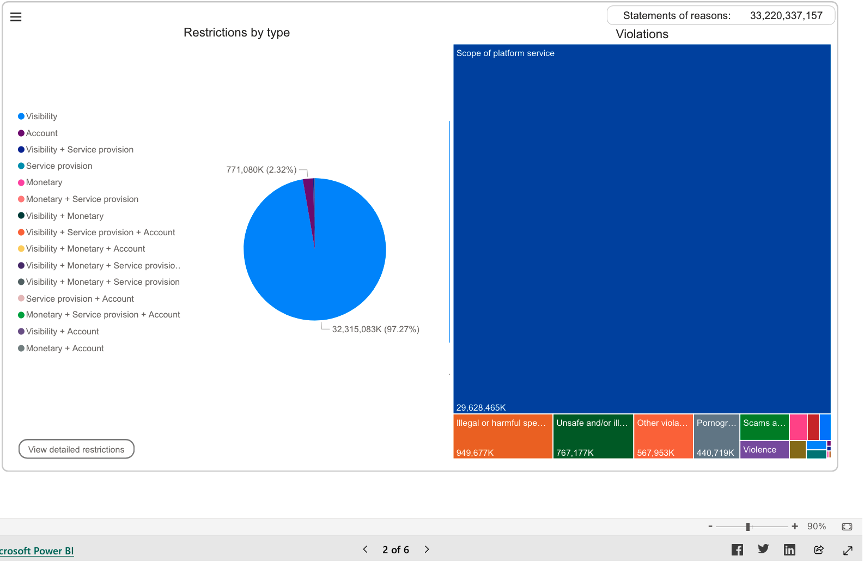Screen dimensions: 864x562
Task: Click the zoom slider handle
Action: pyautogui.click(x=748, y=526)
